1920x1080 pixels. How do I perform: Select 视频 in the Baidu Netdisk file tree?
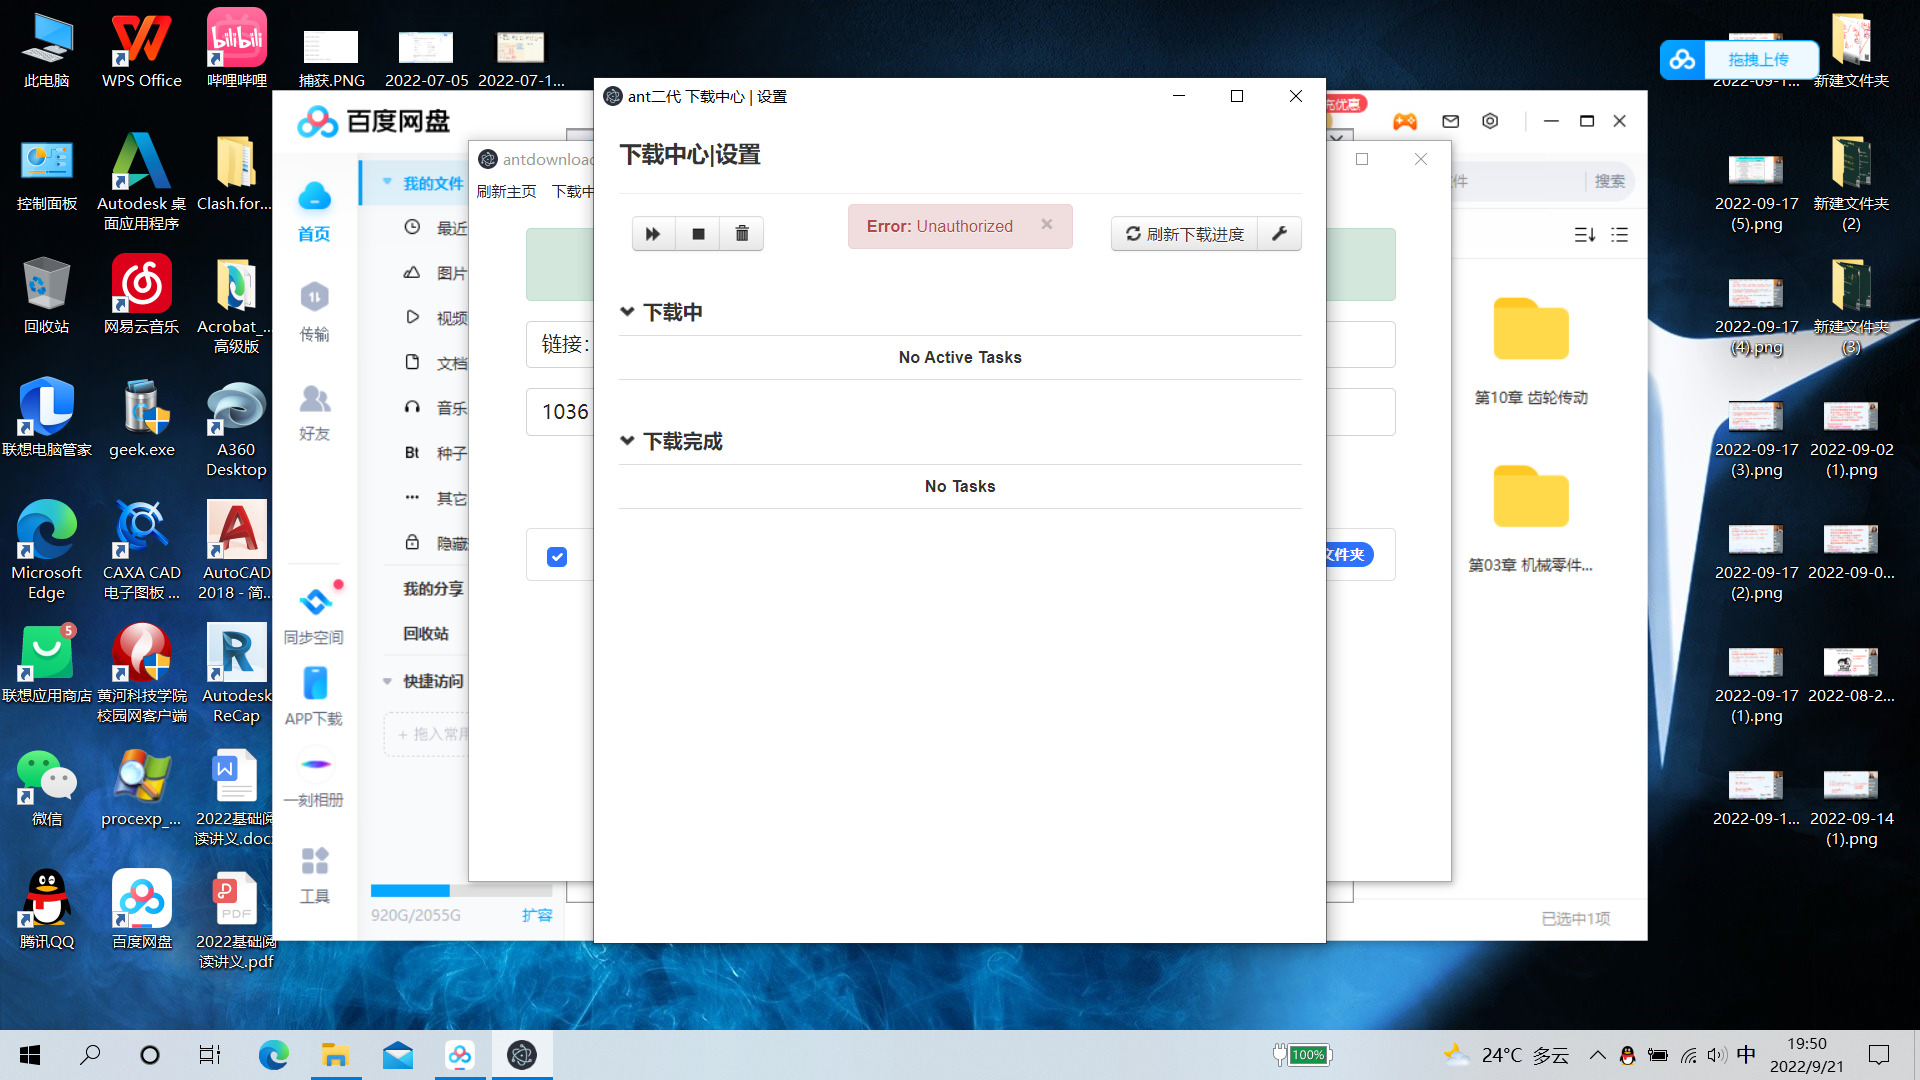(451, 318)
